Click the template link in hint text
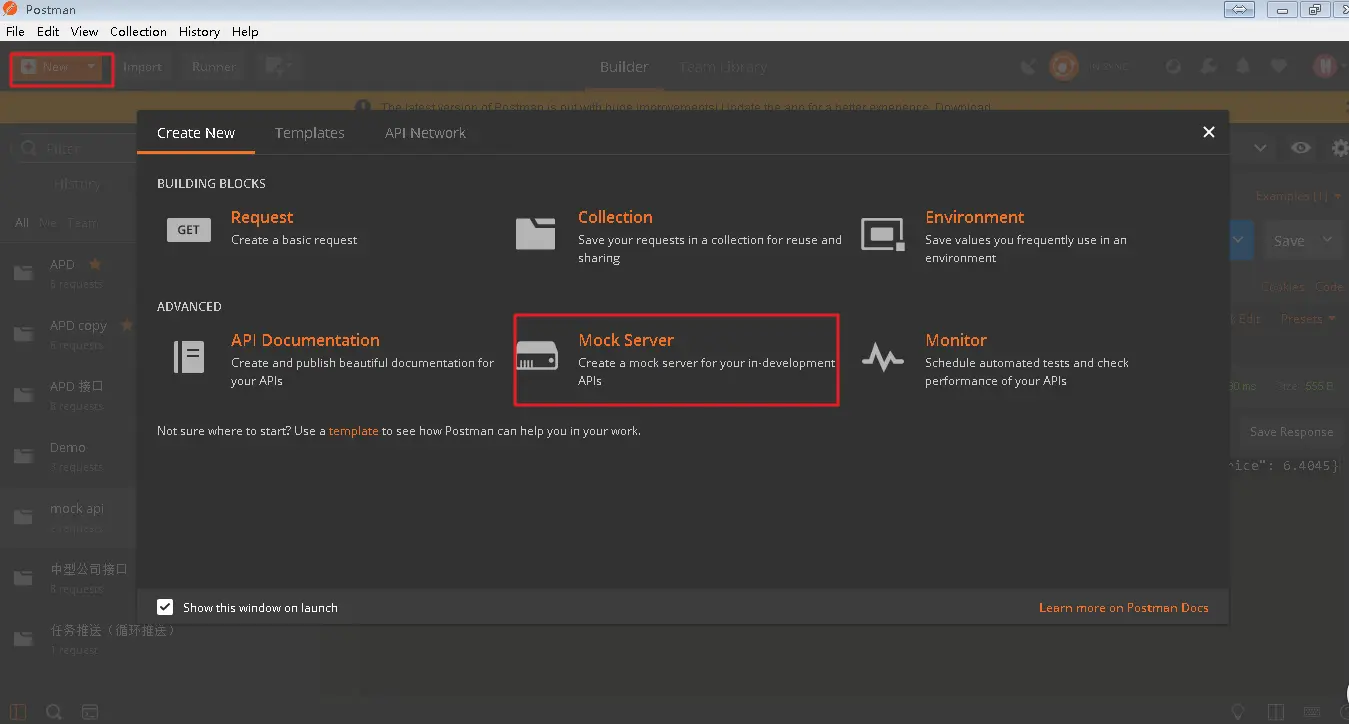This screenshot has height=724, width=1349. pyautogui.click(x=353, y=431)
